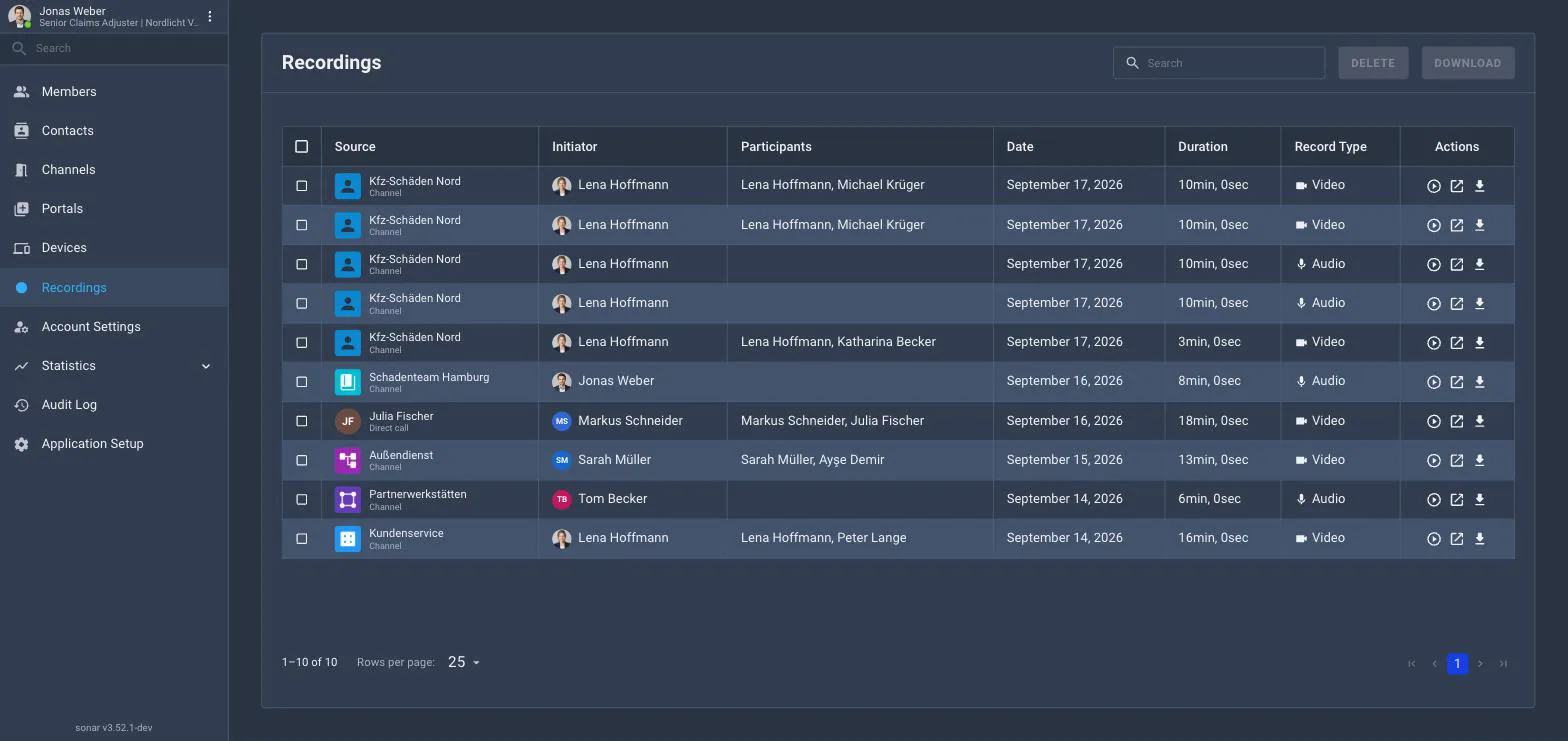Go to the next page arrow
Viewport: 1568px width, 741px height.
click(x=1480, y=663)
